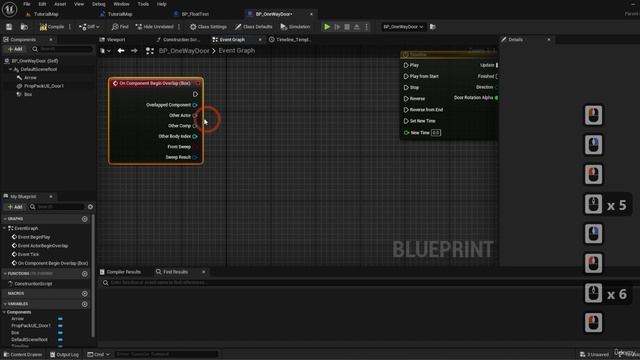
Task: Open the Window menu
Action: click(121, 4)
